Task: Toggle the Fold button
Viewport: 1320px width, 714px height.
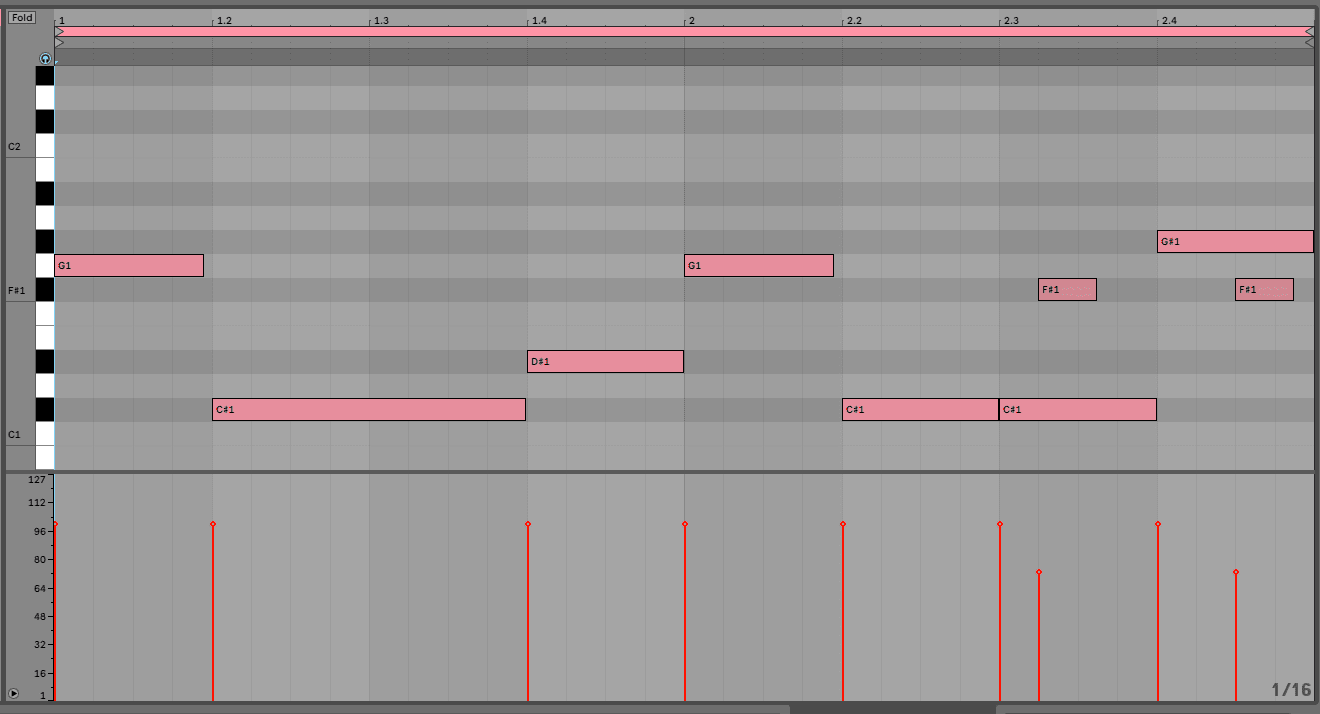Action: pyautogui.click(x=22, y=18)
